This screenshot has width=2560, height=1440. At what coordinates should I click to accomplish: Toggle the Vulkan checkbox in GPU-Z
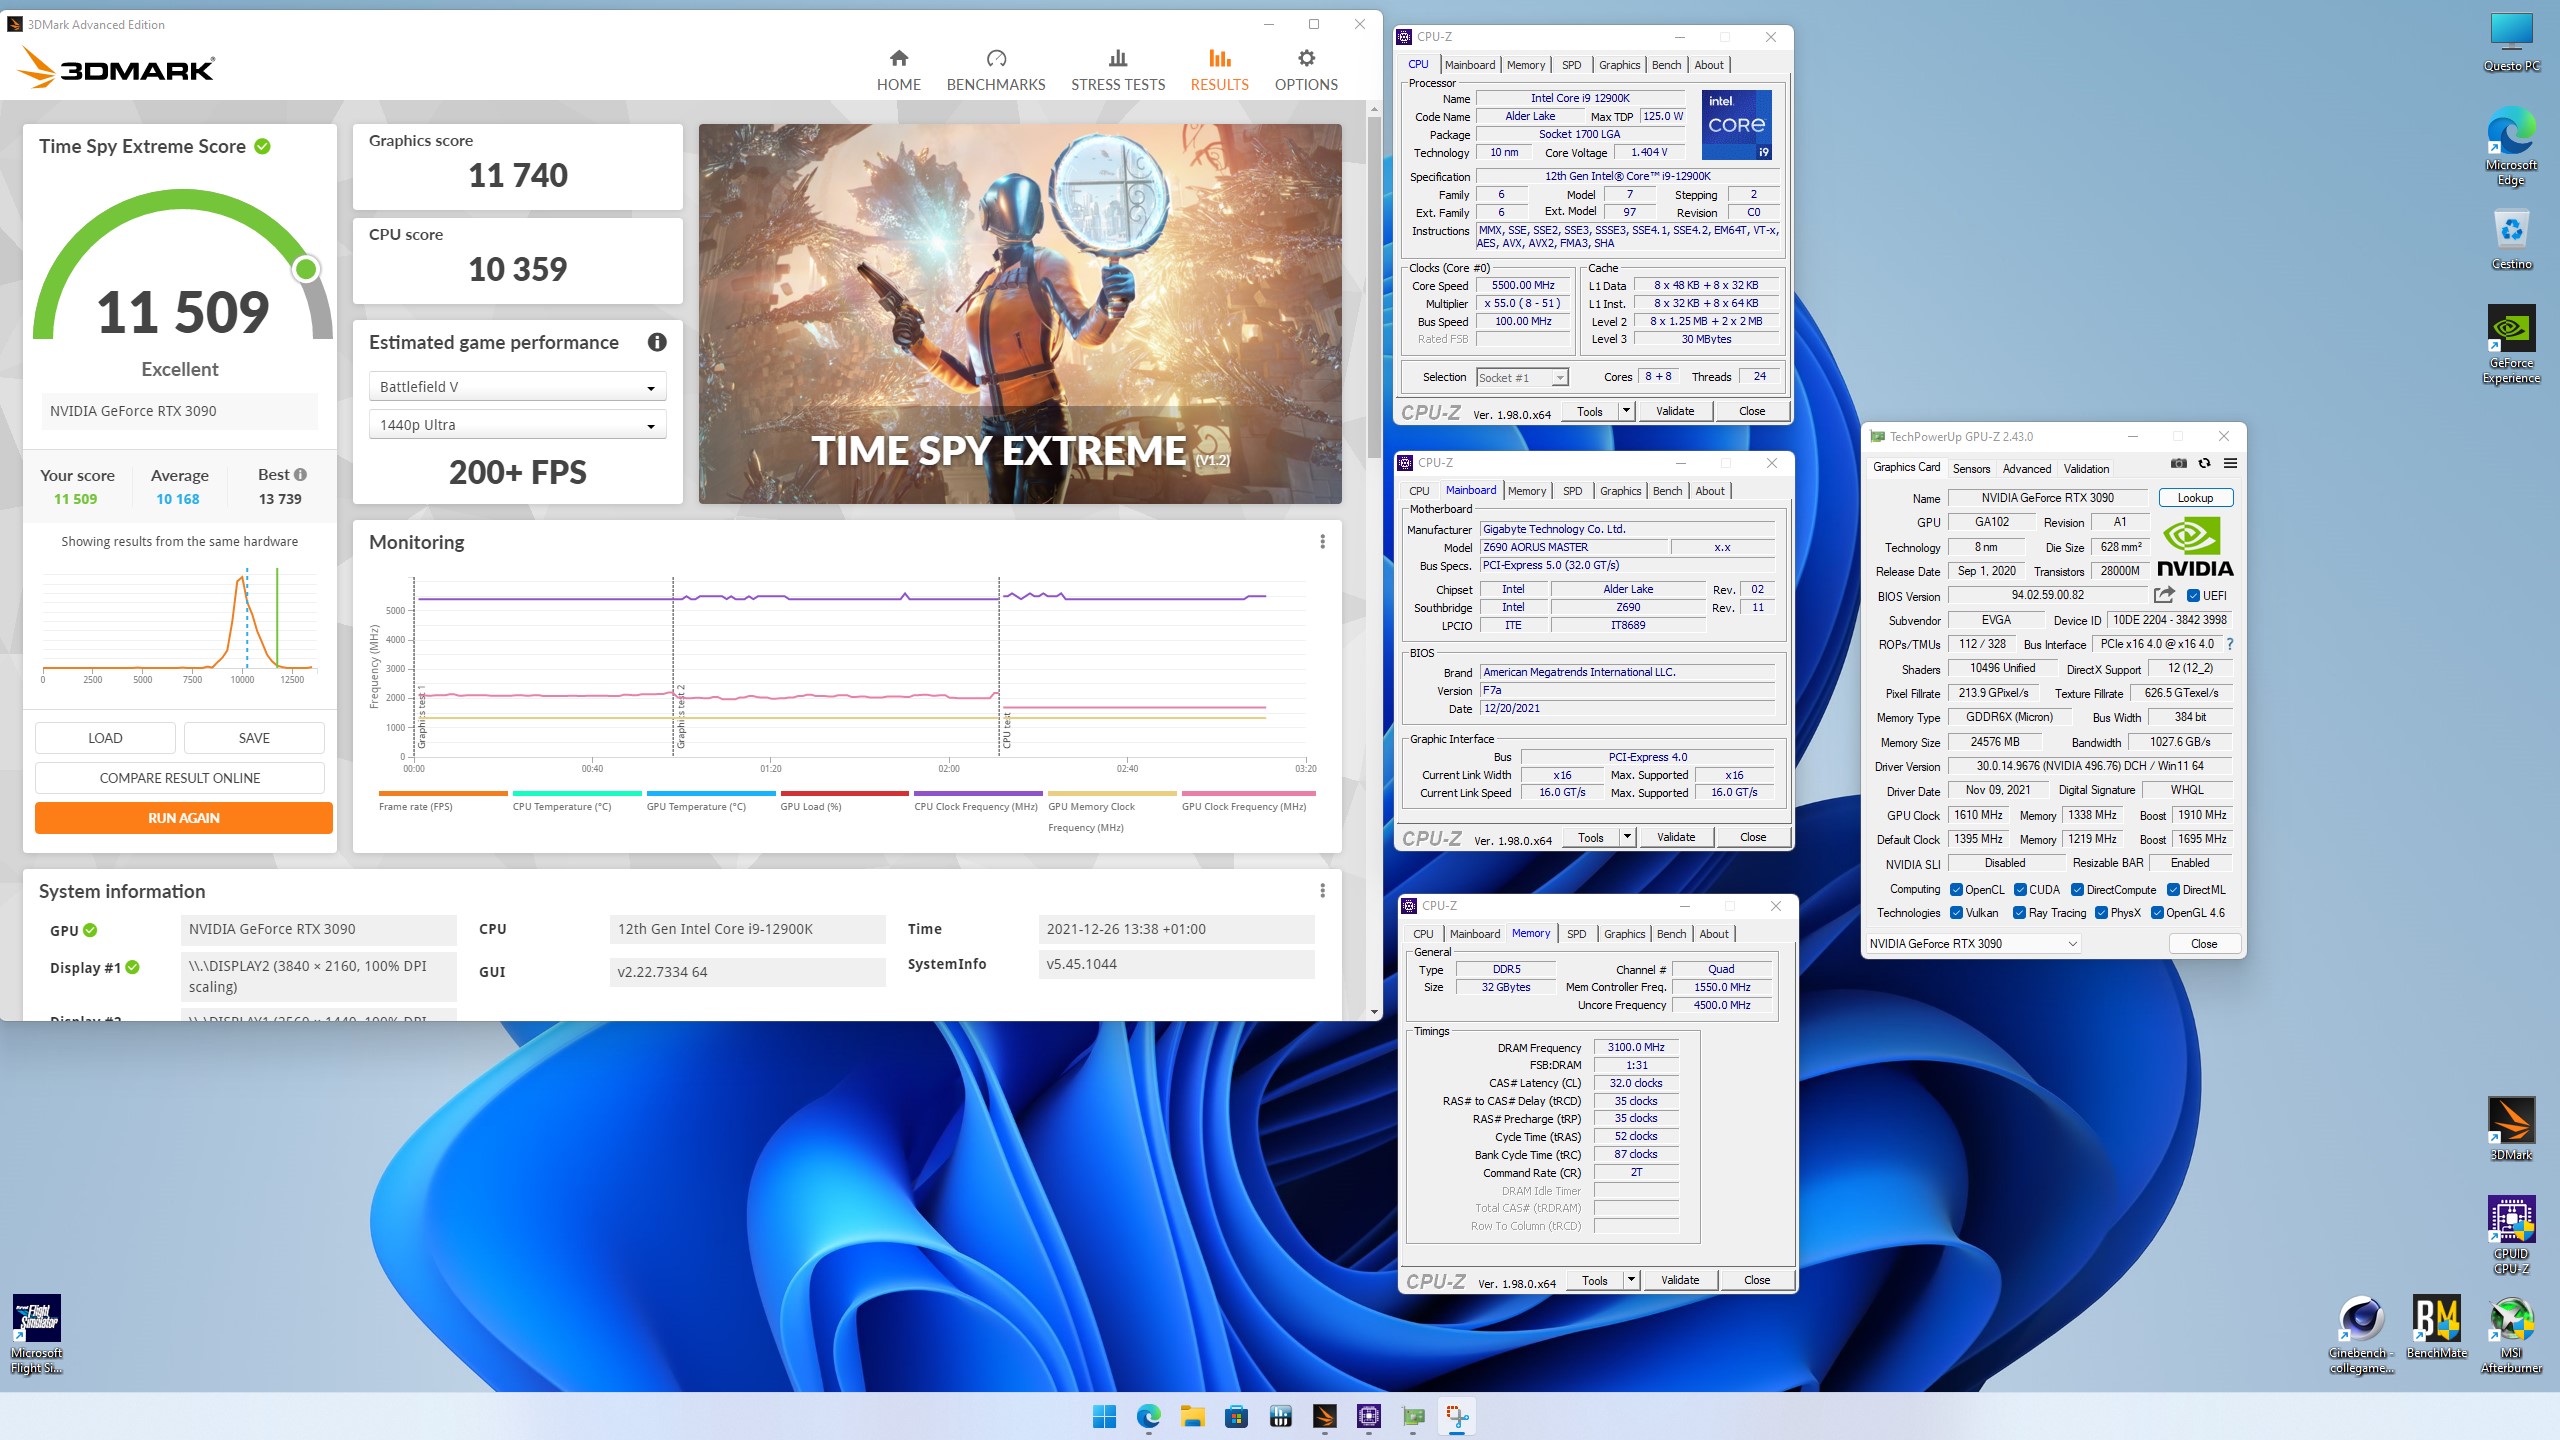[x=1956, y=913]
